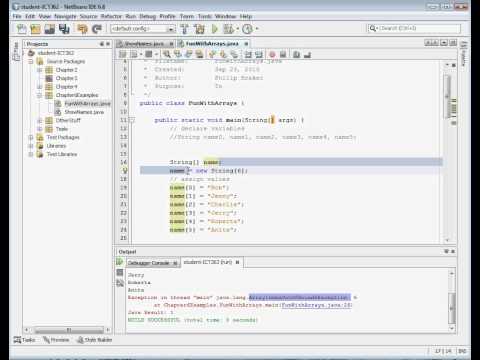This screenshot has height=360, width=480.
Task: Switch to the ShowNames.java editor tab
Action: pos(144,44)
